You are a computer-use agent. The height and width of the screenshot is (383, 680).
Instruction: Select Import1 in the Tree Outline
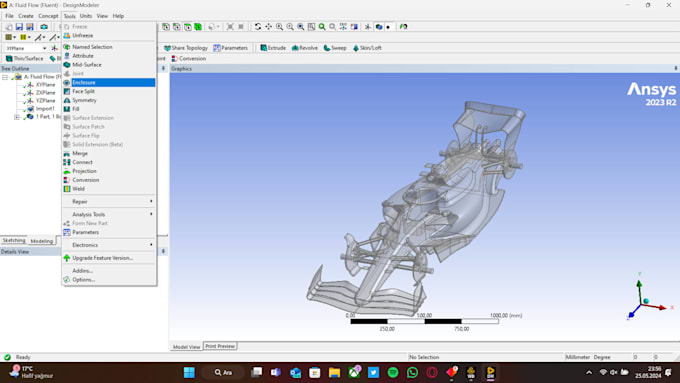[x=45, y=109]
